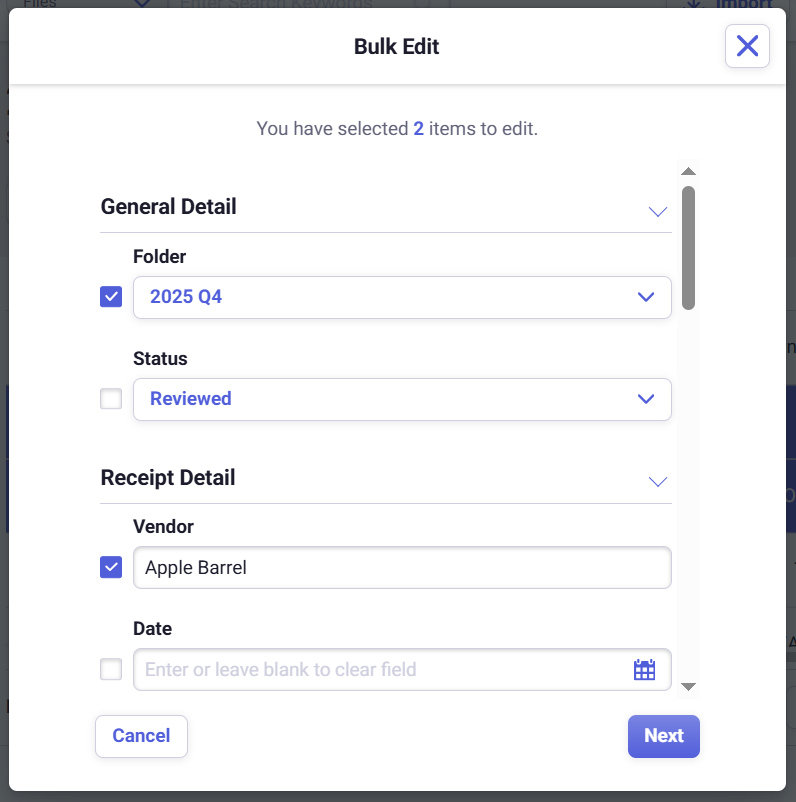
Task: Click the Next button
Action: [663, 736]
